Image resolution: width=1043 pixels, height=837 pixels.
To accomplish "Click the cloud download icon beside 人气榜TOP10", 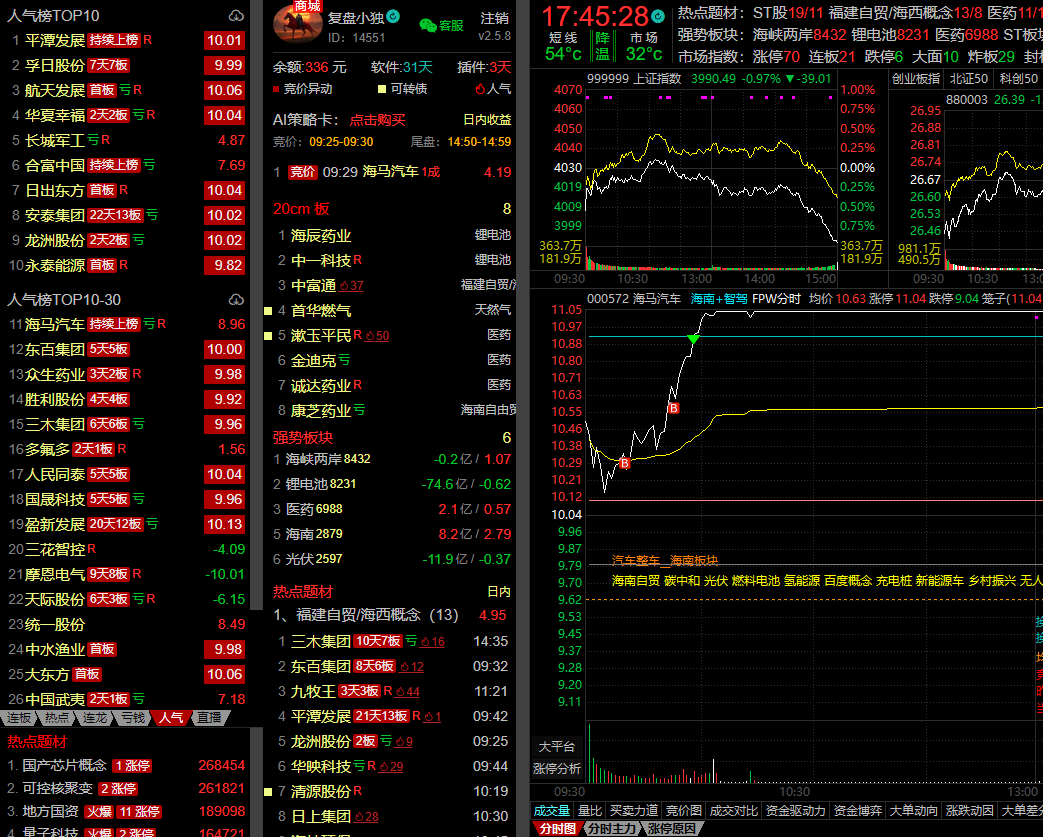I will coord(236,16).
